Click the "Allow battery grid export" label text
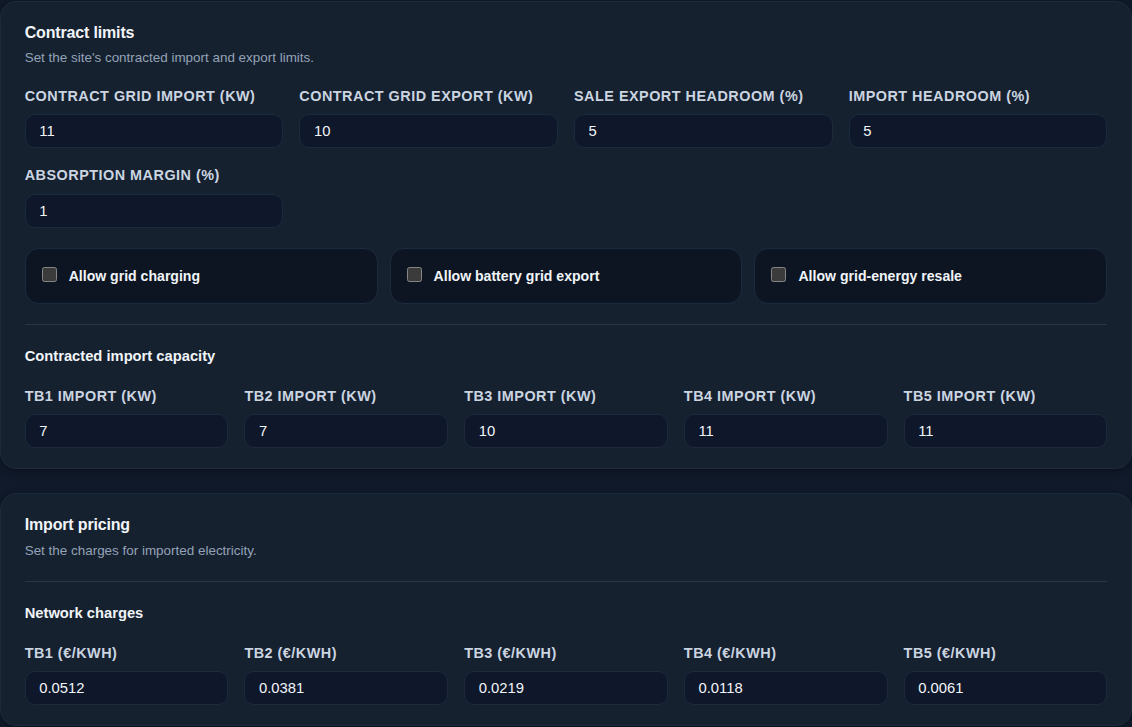Viewport: 1132px width, 727px height. coord(516,276)
